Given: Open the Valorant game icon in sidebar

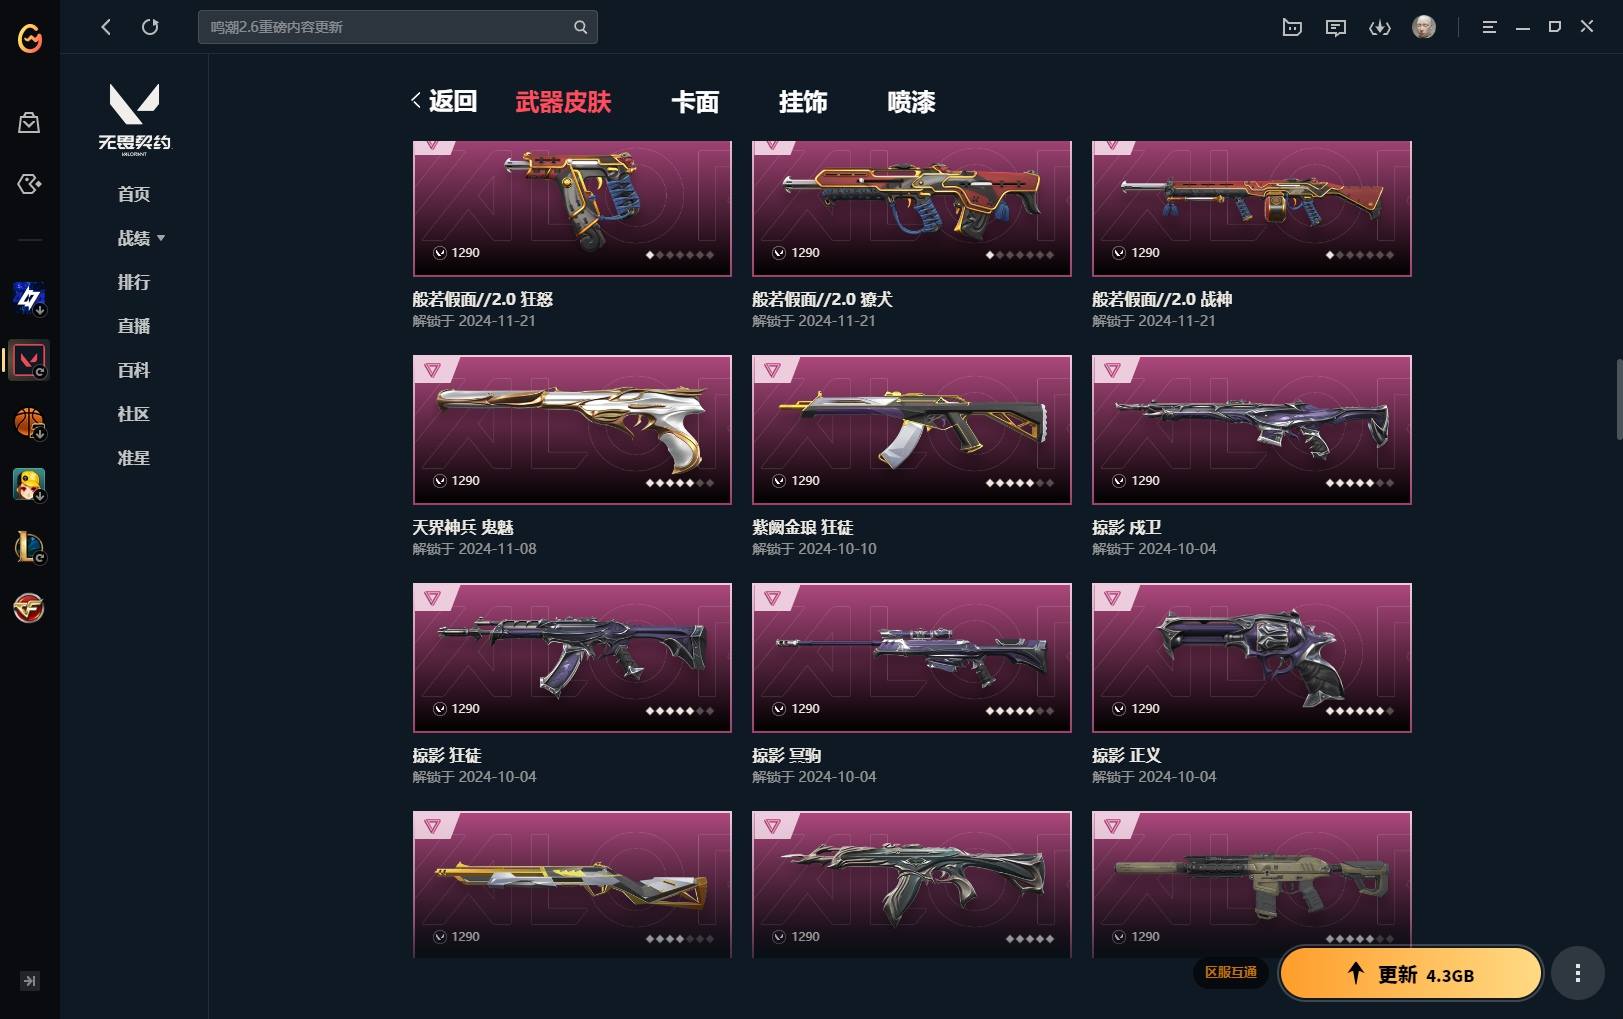Looking at the screenshot, I should tap(29, 360).
